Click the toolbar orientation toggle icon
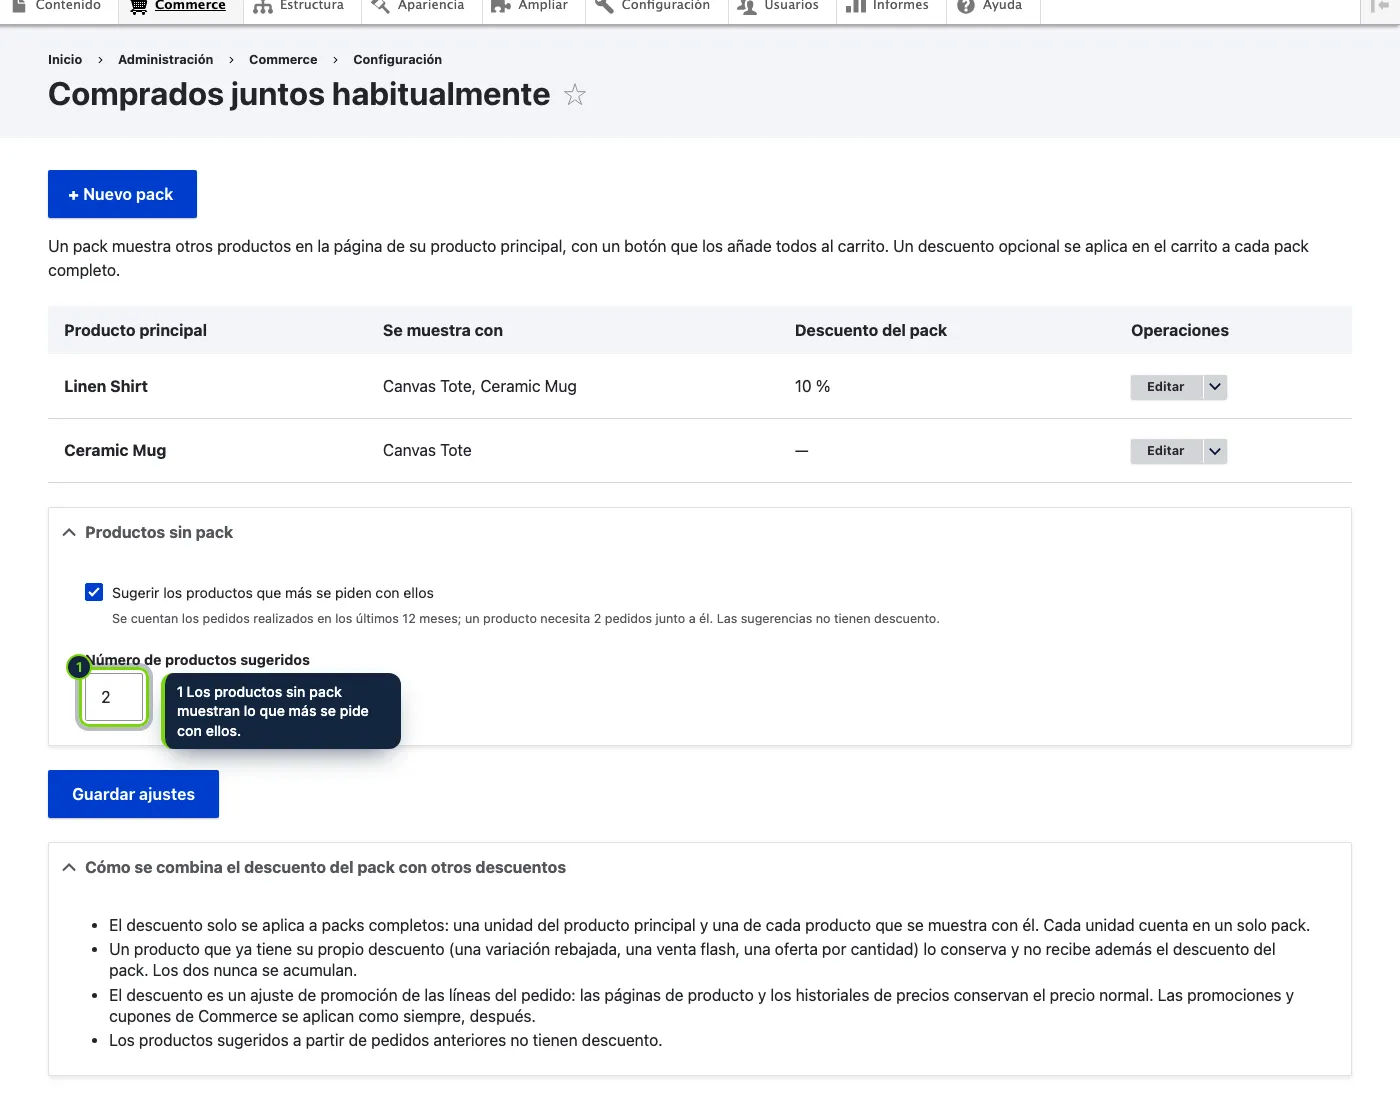Image resolution: width=1400 pixels, height=1100 pixels. [1381, 6]
